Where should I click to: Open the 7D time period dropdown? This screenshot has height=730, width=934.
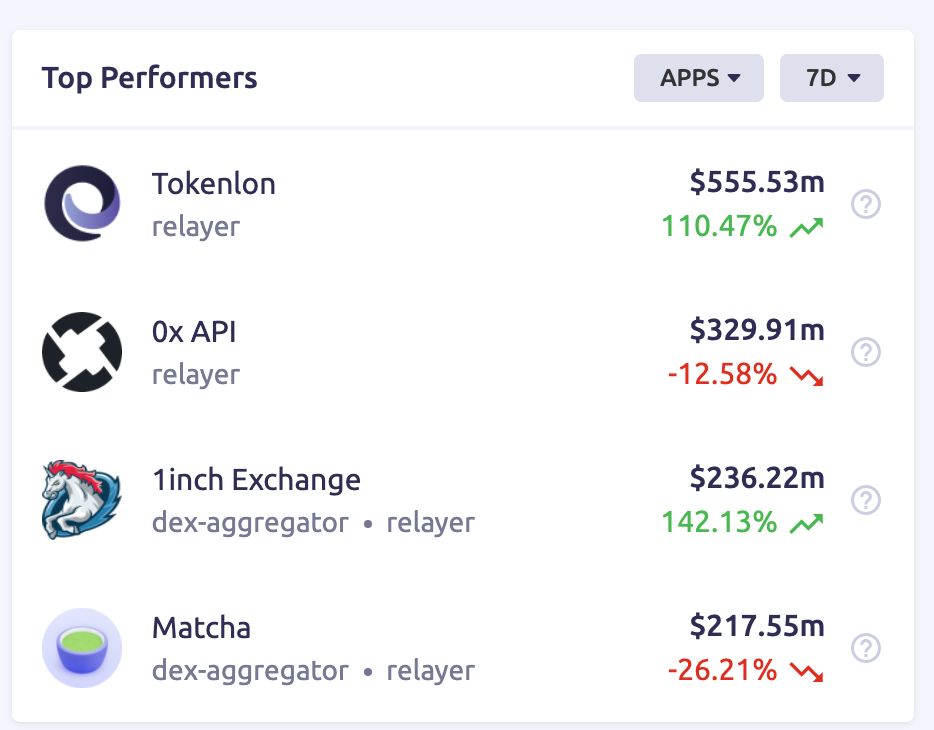tap(832, 78)
